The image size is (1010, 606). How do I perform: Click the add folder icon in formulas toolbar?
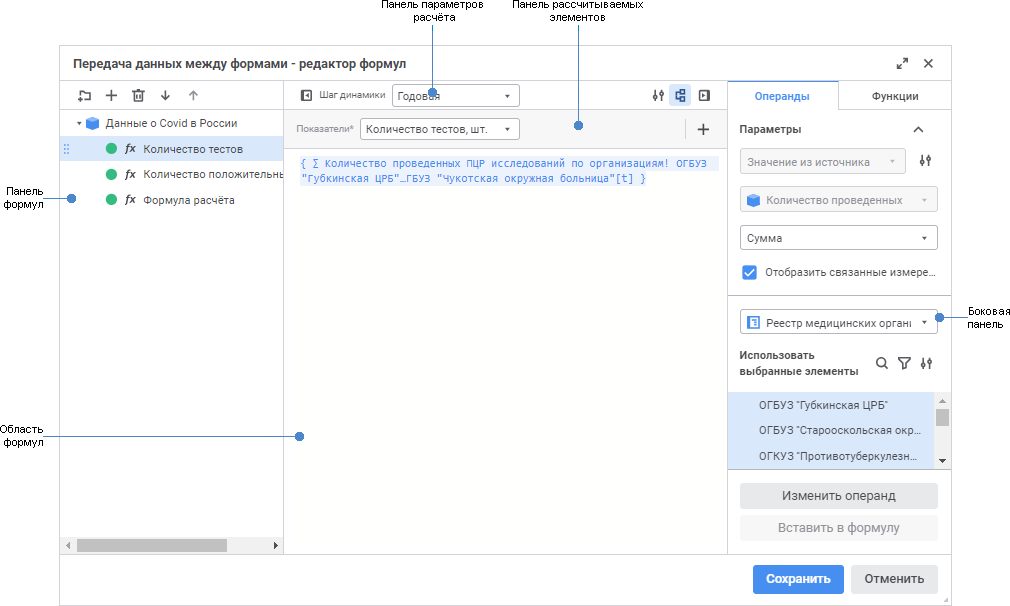pyautogui.click(x=84, y=96)
